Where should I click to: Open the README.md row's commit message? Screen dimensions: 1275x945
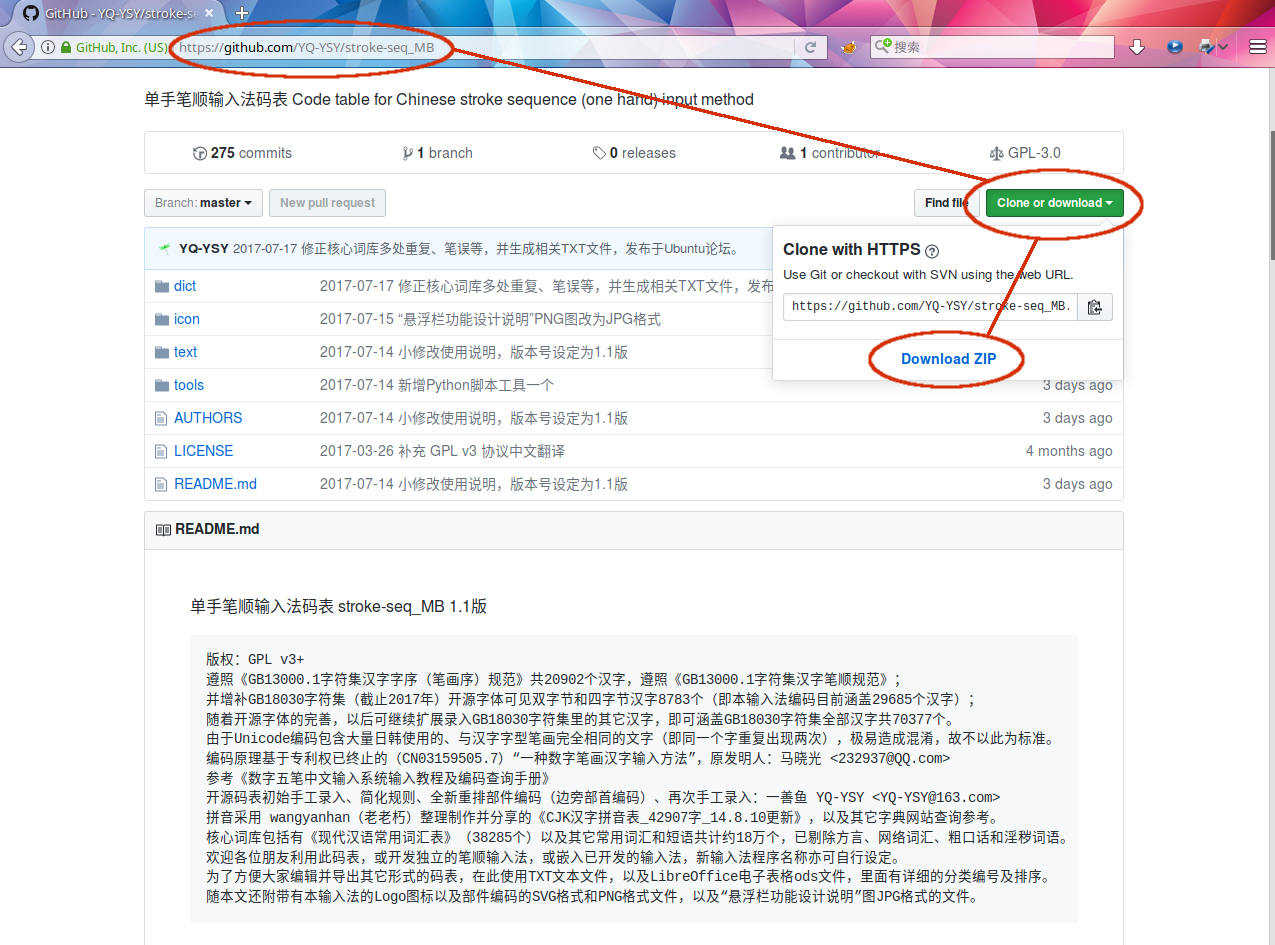point(474,484)
